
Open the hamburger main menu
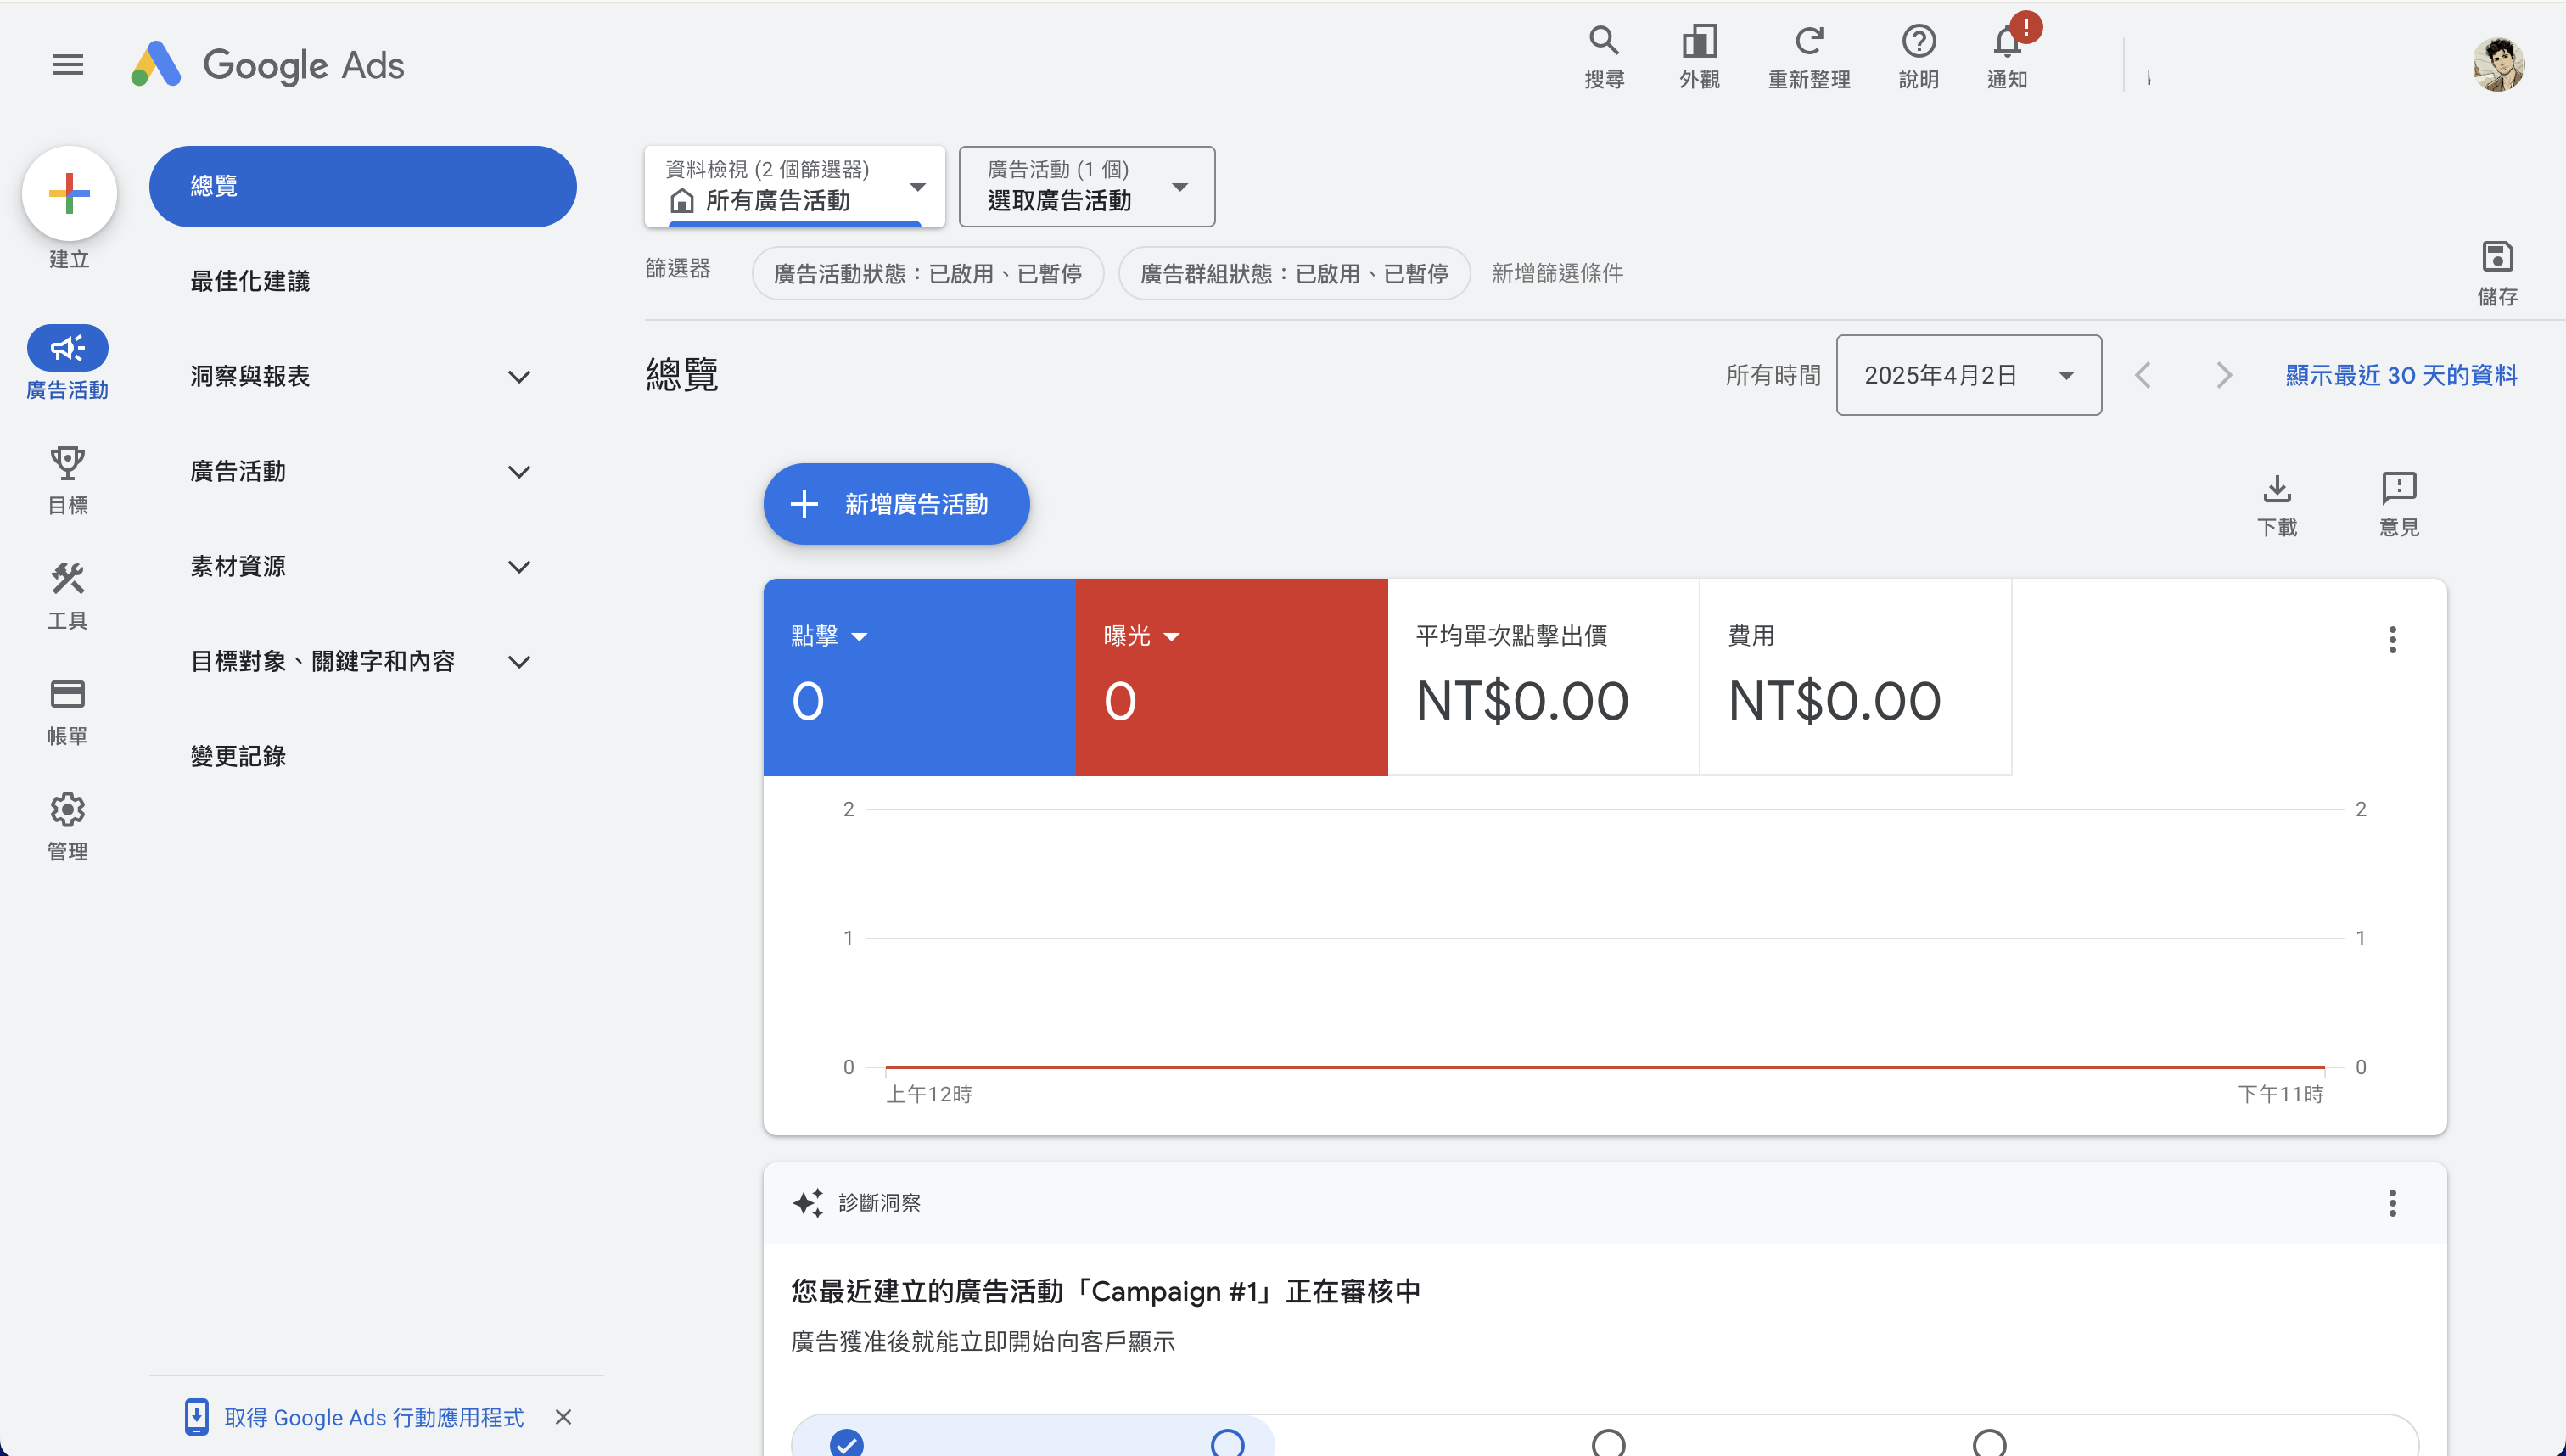(x=68, y=65)
